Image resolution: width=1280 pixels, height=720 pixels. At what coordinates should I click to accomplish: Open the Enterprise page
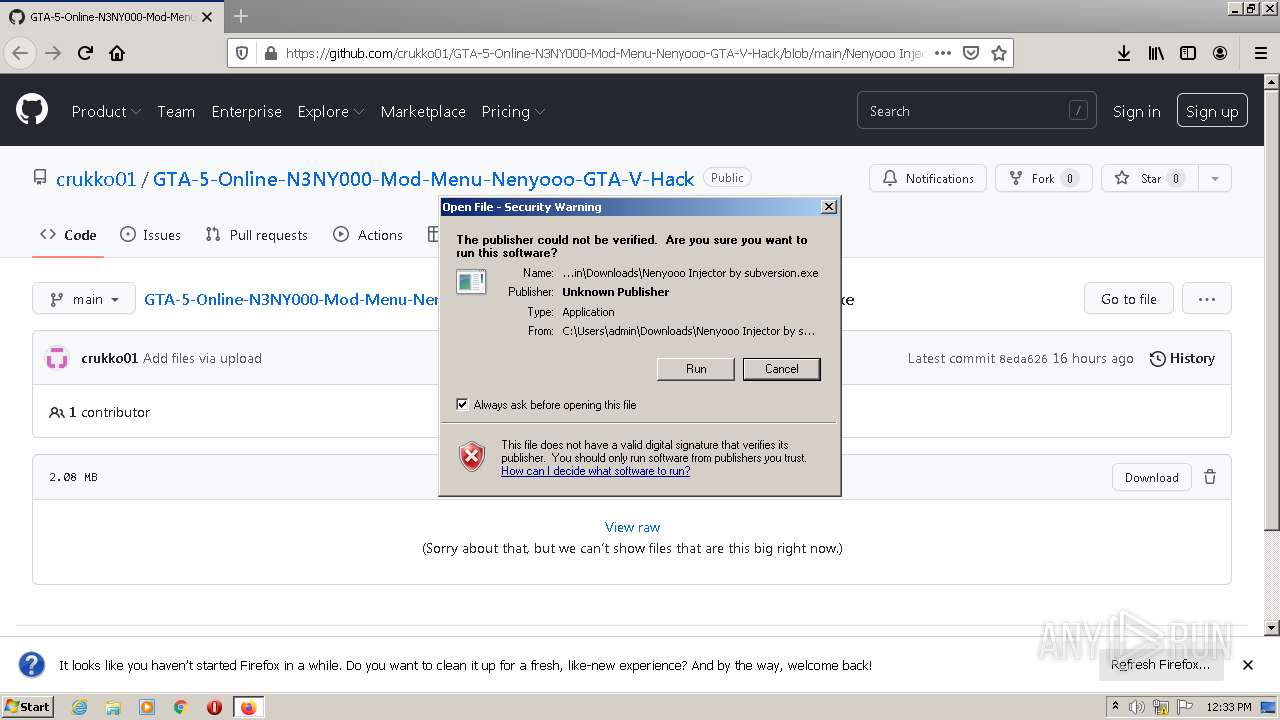pyautogui.click(x=246, y=111)
